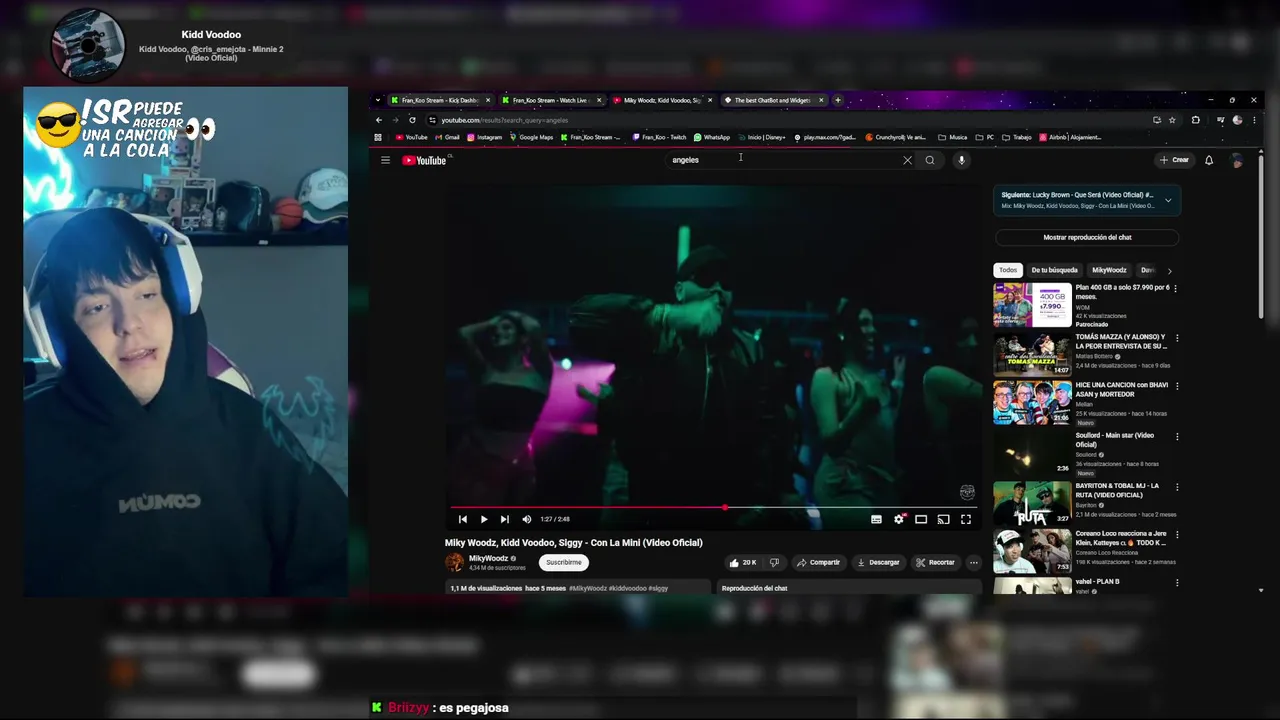Switch to Fran_Koo Stream Kick Dashboard tab
Viewport: 1280px width, 720px height.
(440, 100)
